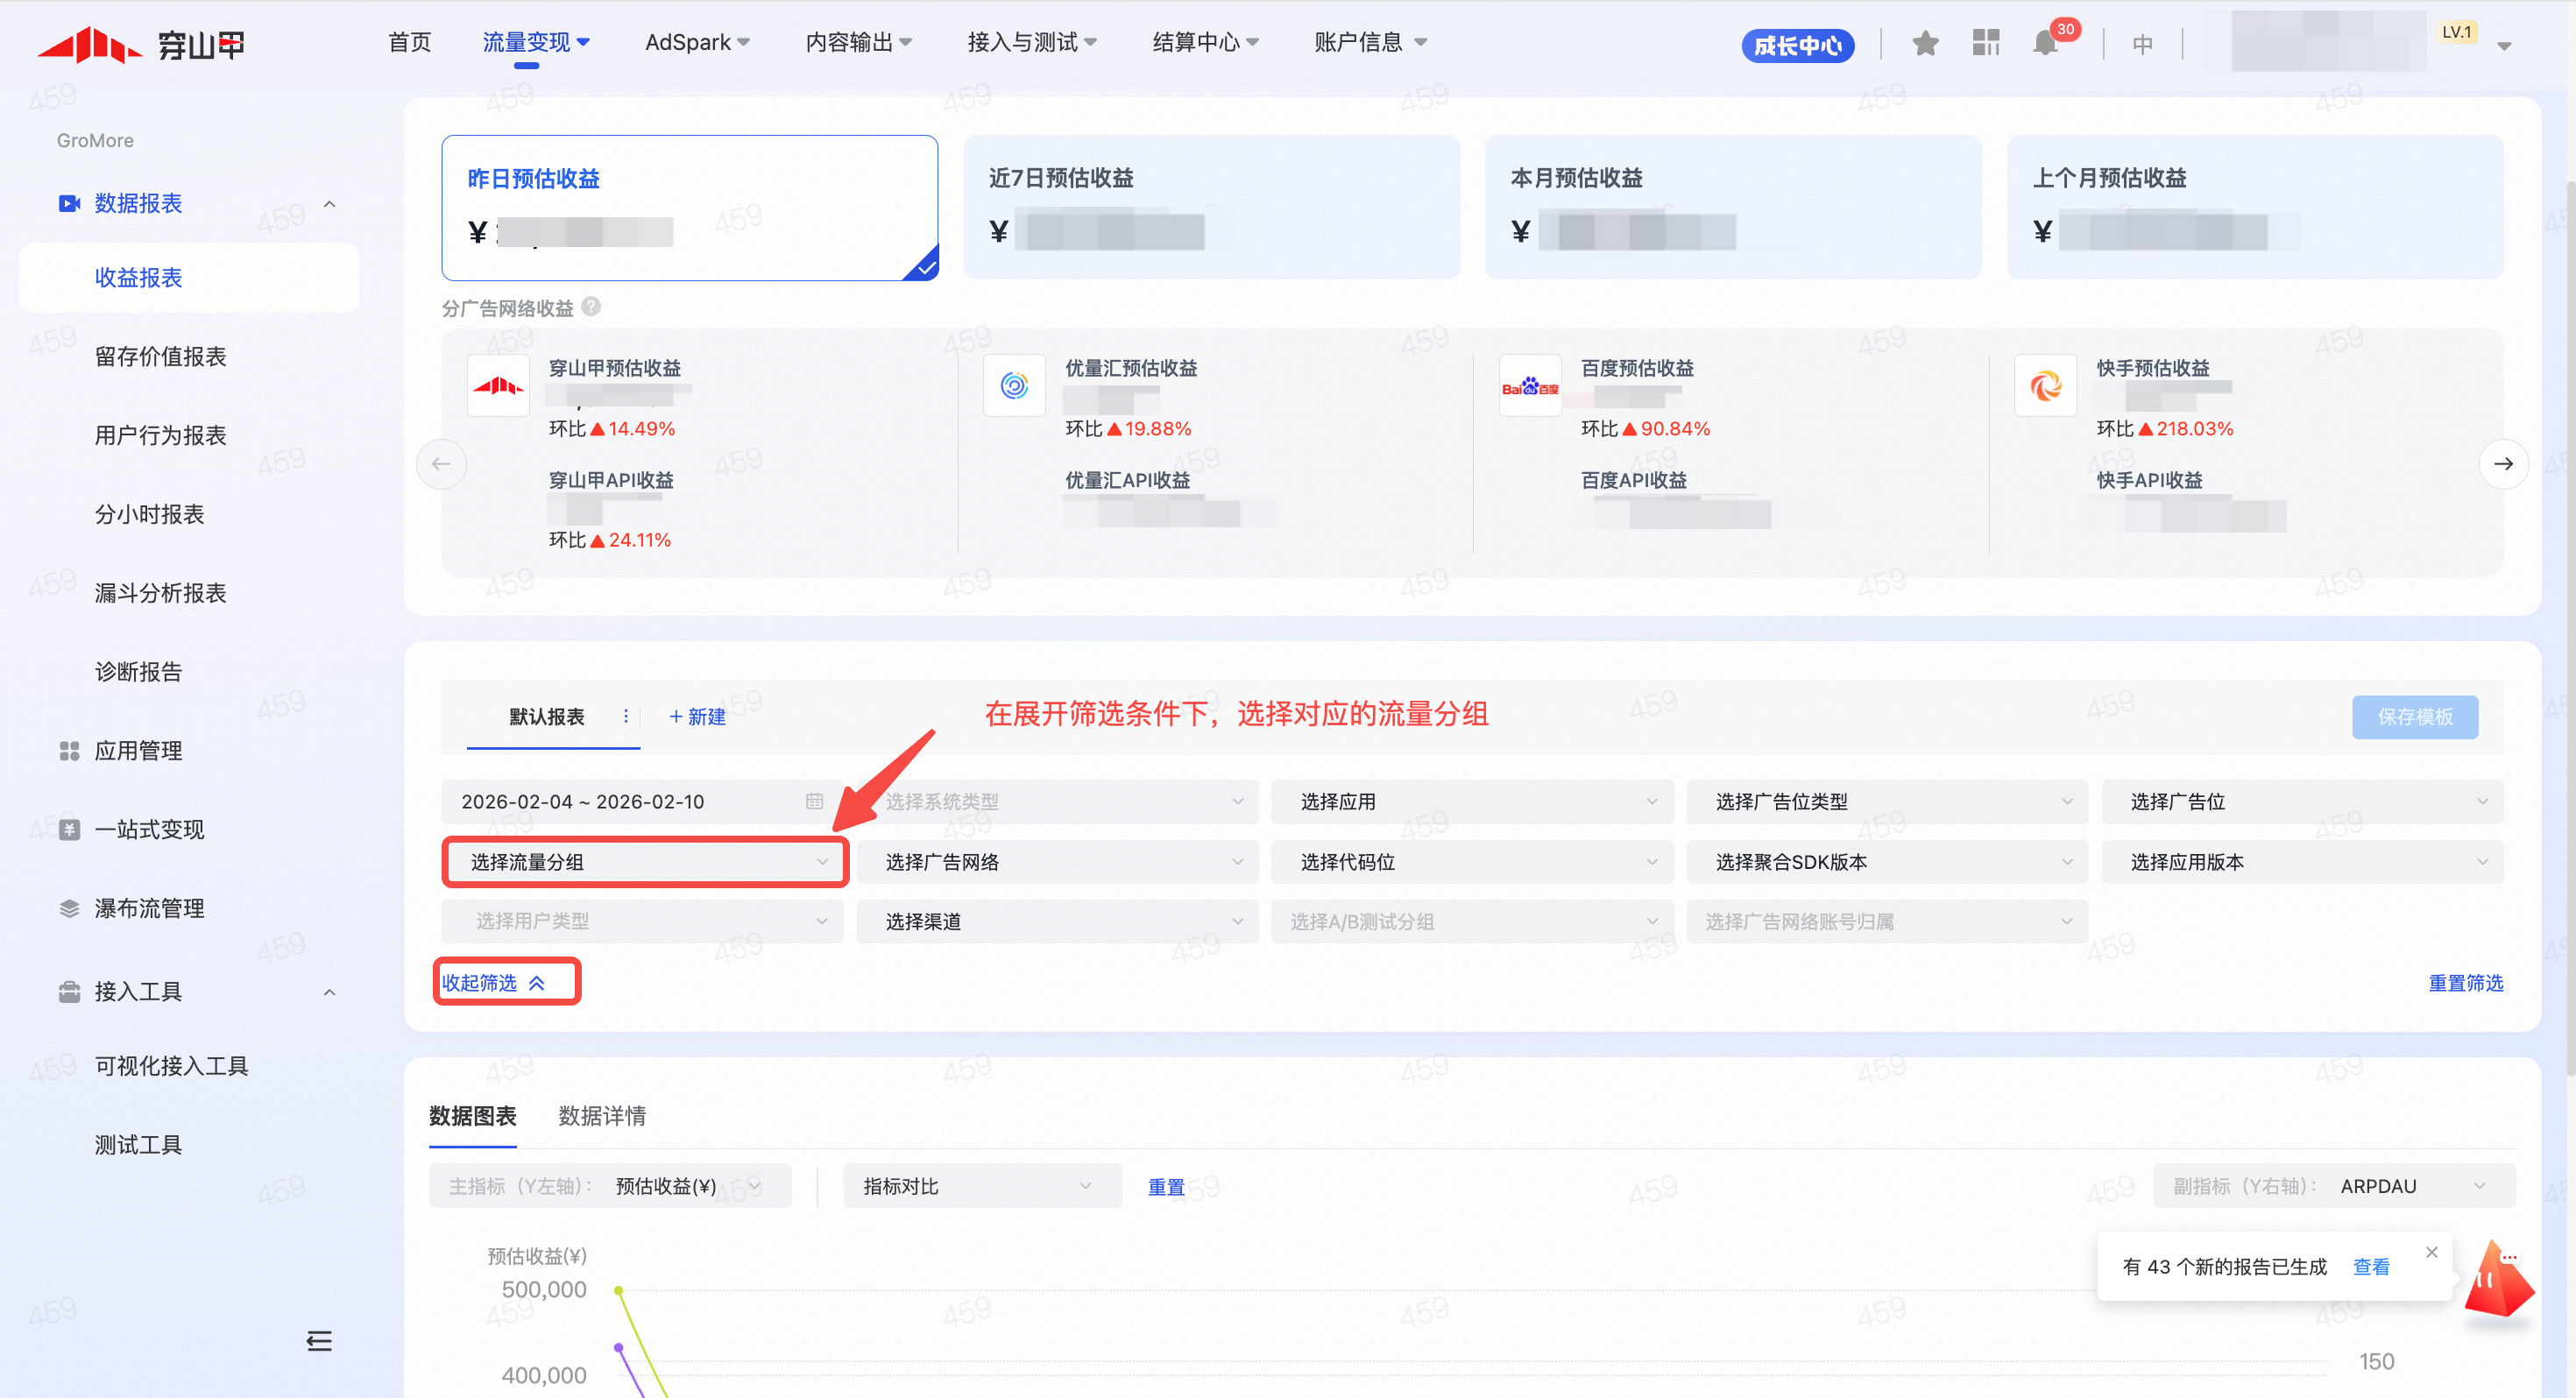2576x1398 pixels.
Task: Click right arrow of ad network carousel
Action: [x=2503, y=464]
